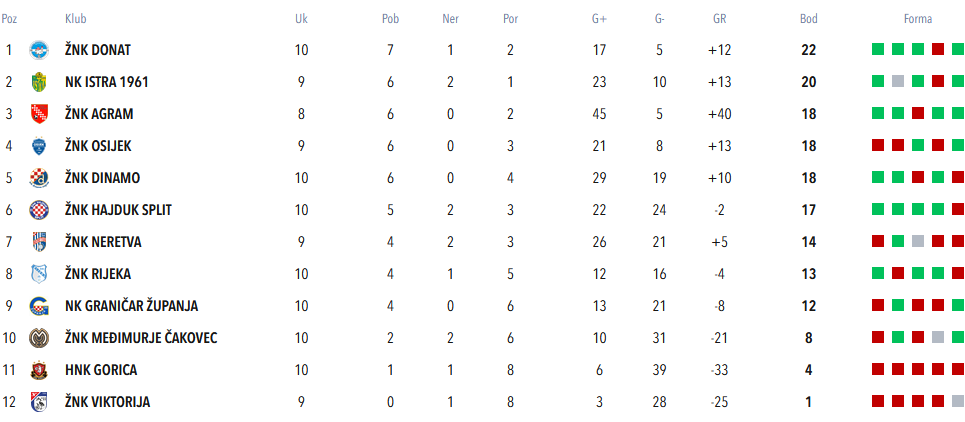The width and height of the screenshot is (965, 422).
Task: Click the ŽNK Osijek club crest
Action: pos(39,146)
